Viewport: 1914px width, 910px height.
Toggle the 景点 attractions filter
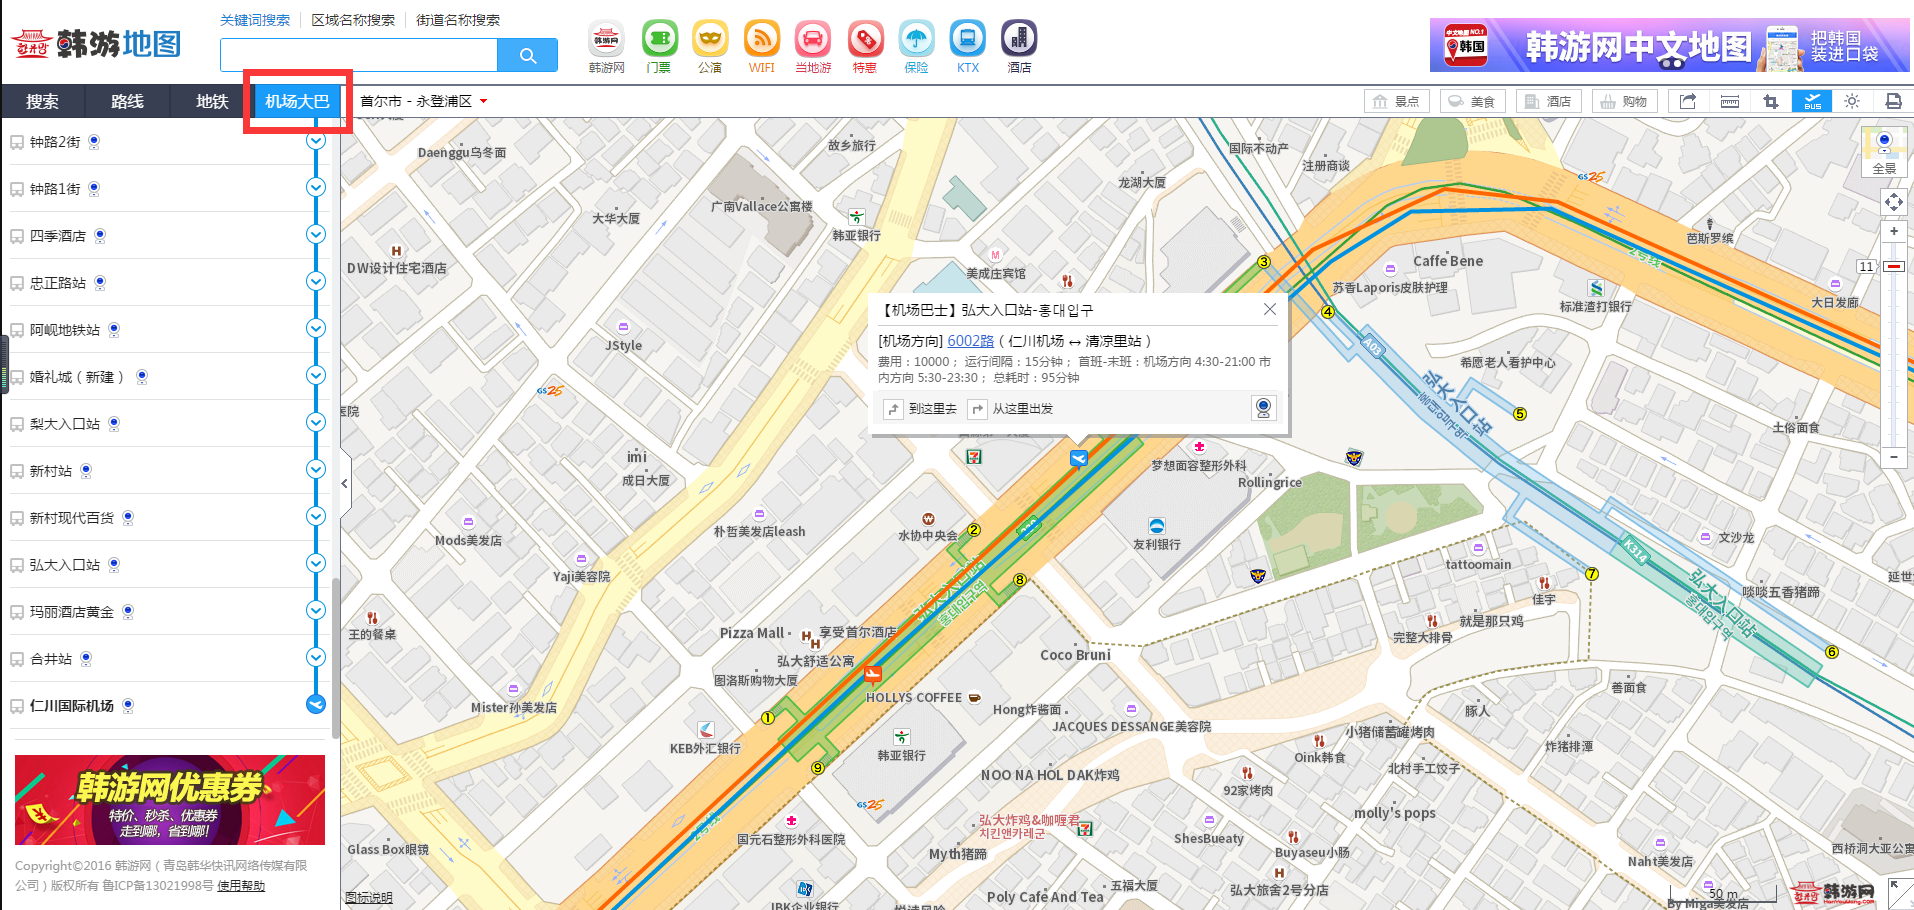click(1396, 101)
